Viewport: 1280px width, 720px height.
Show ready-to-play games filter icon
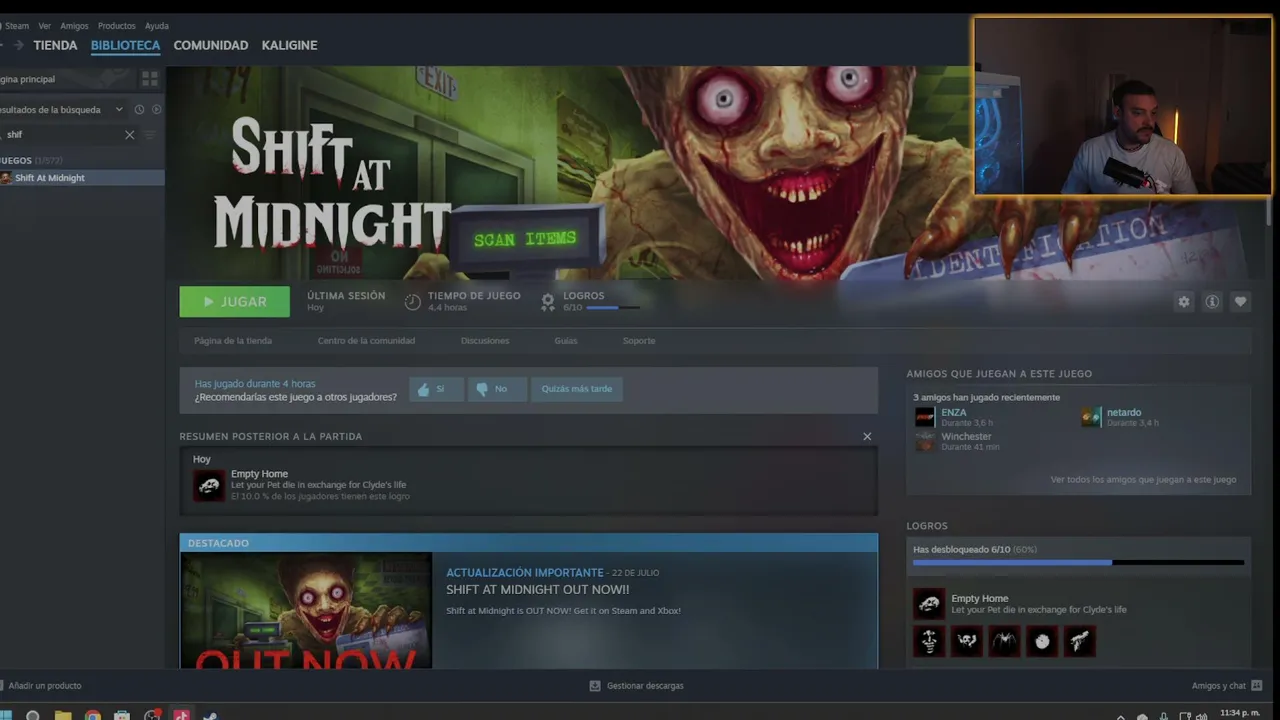[x=156, y=109]
